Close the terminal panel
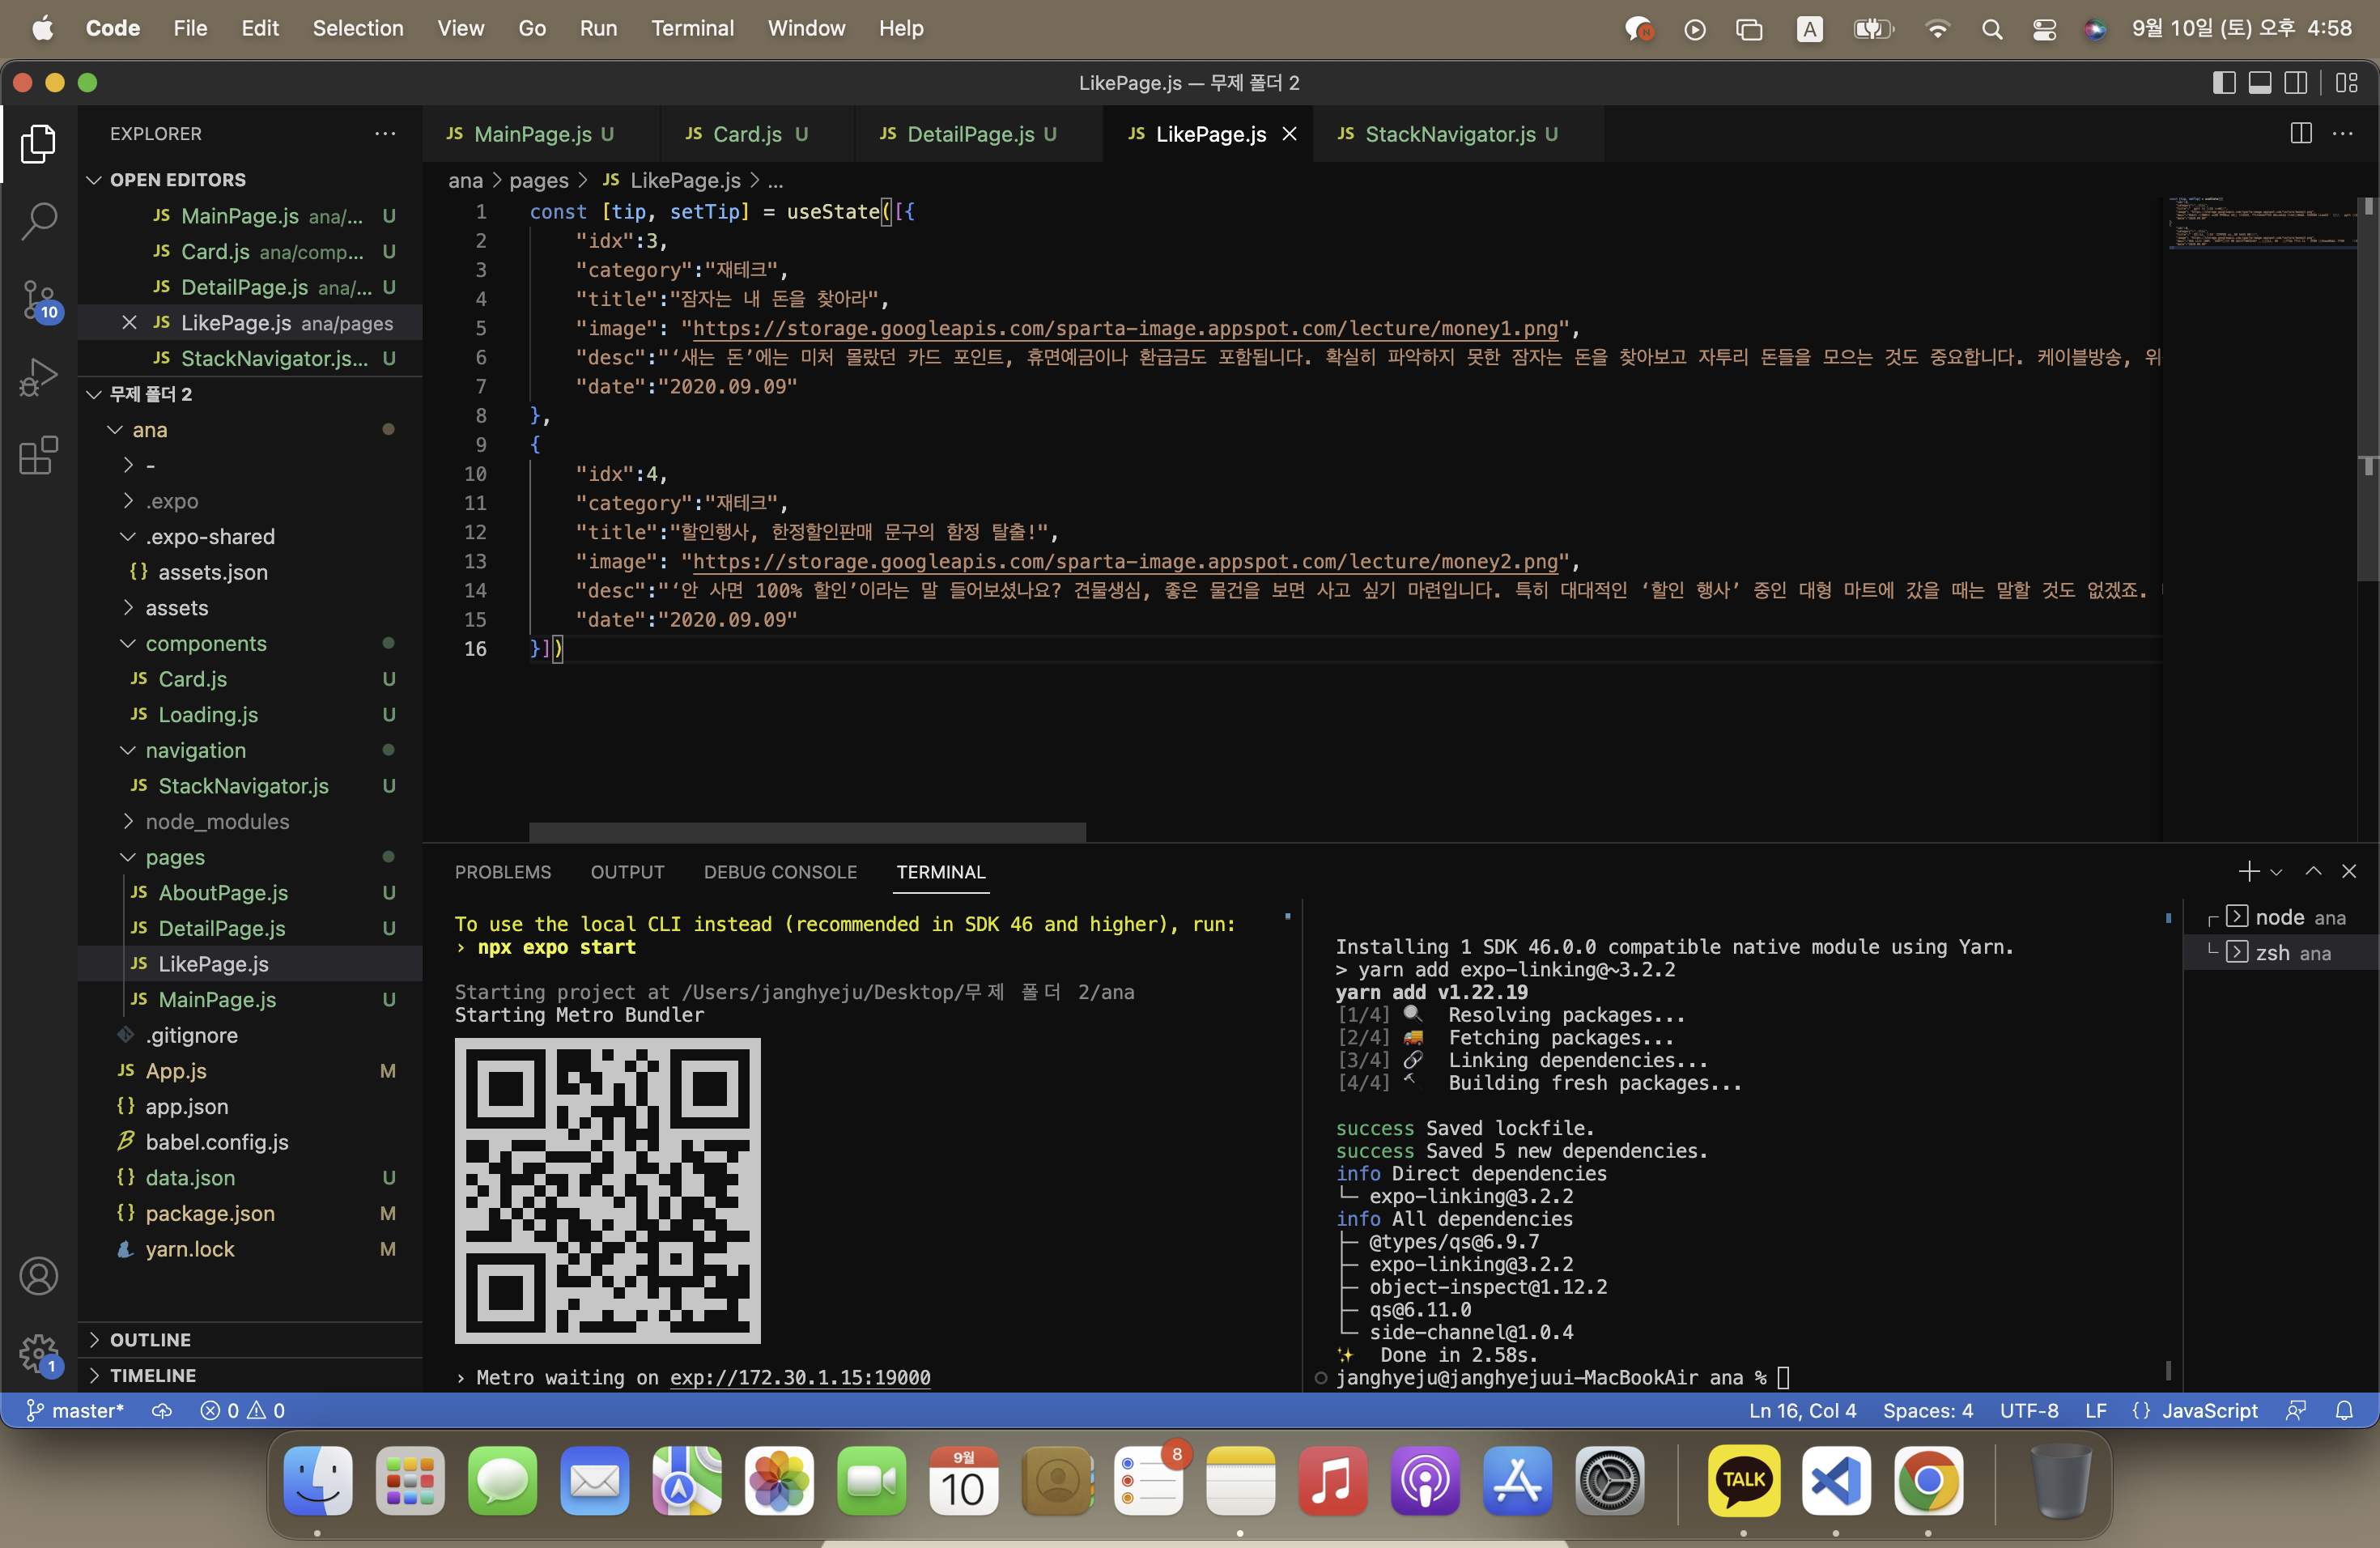The image size is (2380, 1548). coord(2348,872)
